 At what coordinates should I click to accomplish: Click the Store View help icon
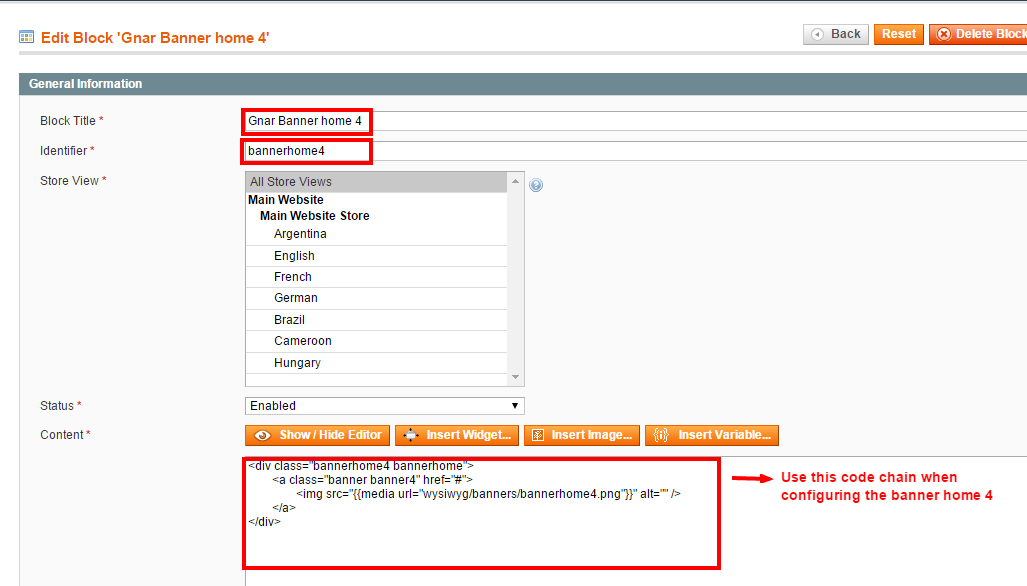536,185
